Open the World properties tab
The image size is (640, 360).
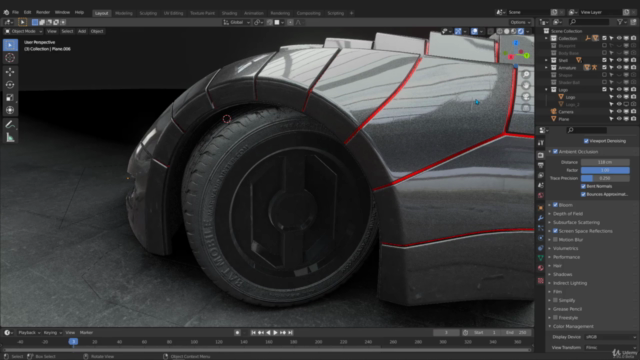(541, 196)
